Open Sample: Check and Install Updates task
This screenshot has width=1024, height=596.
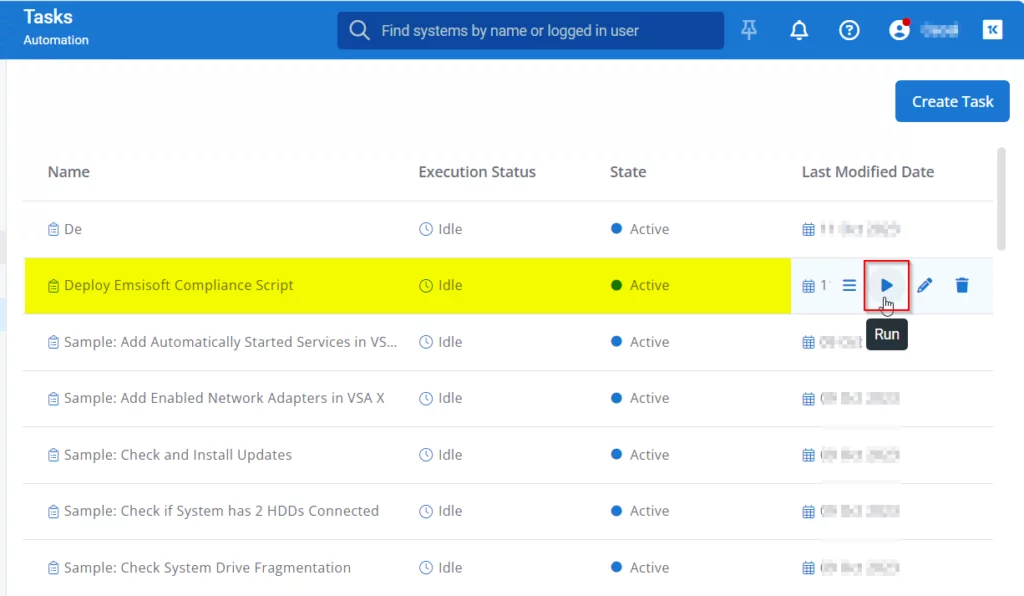(x=178, y=455)
